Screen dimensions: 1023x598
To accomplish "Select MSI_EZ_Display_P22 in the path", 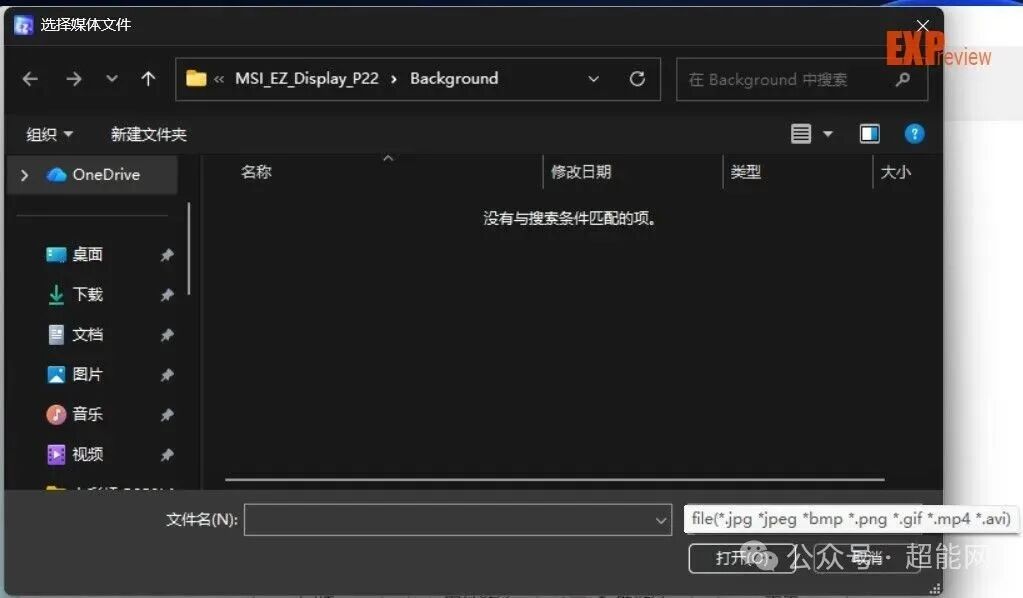I will pyautogui.click(x=307, y=79).
